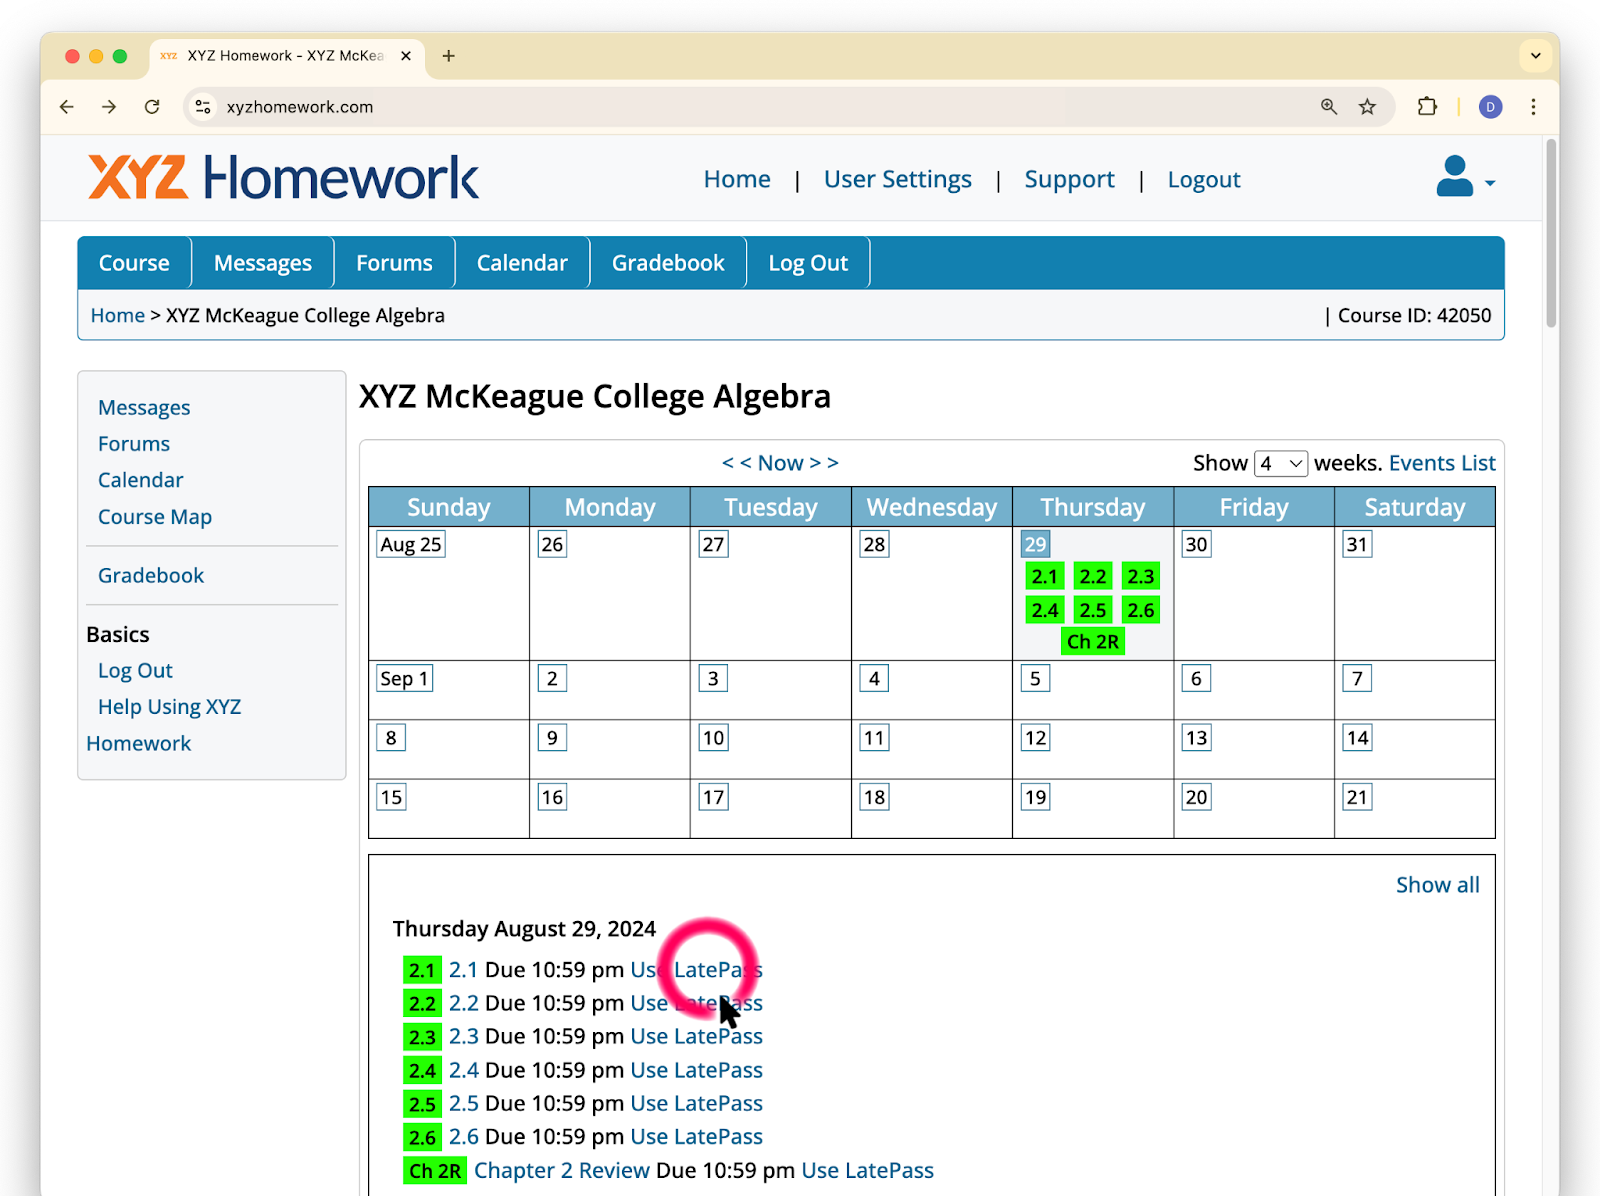Switch to the Course tab

[134, 263]
